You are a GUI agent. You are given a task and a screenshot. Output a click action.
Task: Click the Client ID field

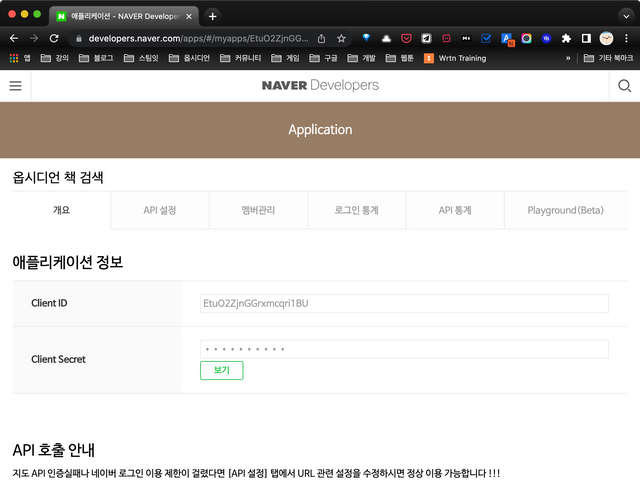(x=404, y=303)
